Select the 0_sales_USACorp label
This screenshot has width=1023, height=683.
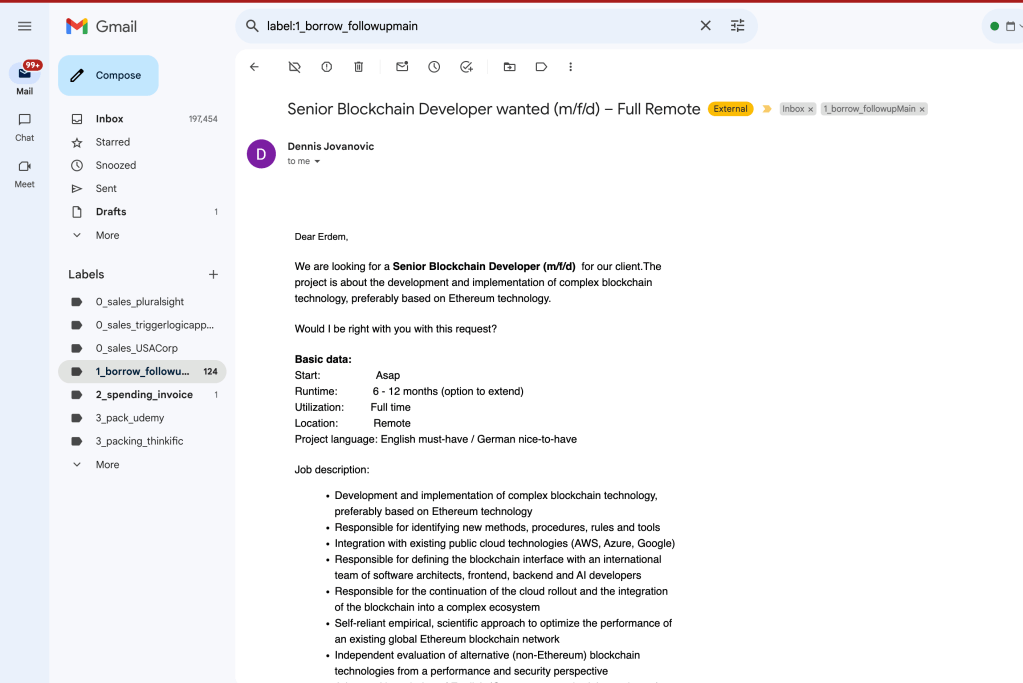point(142,348)
